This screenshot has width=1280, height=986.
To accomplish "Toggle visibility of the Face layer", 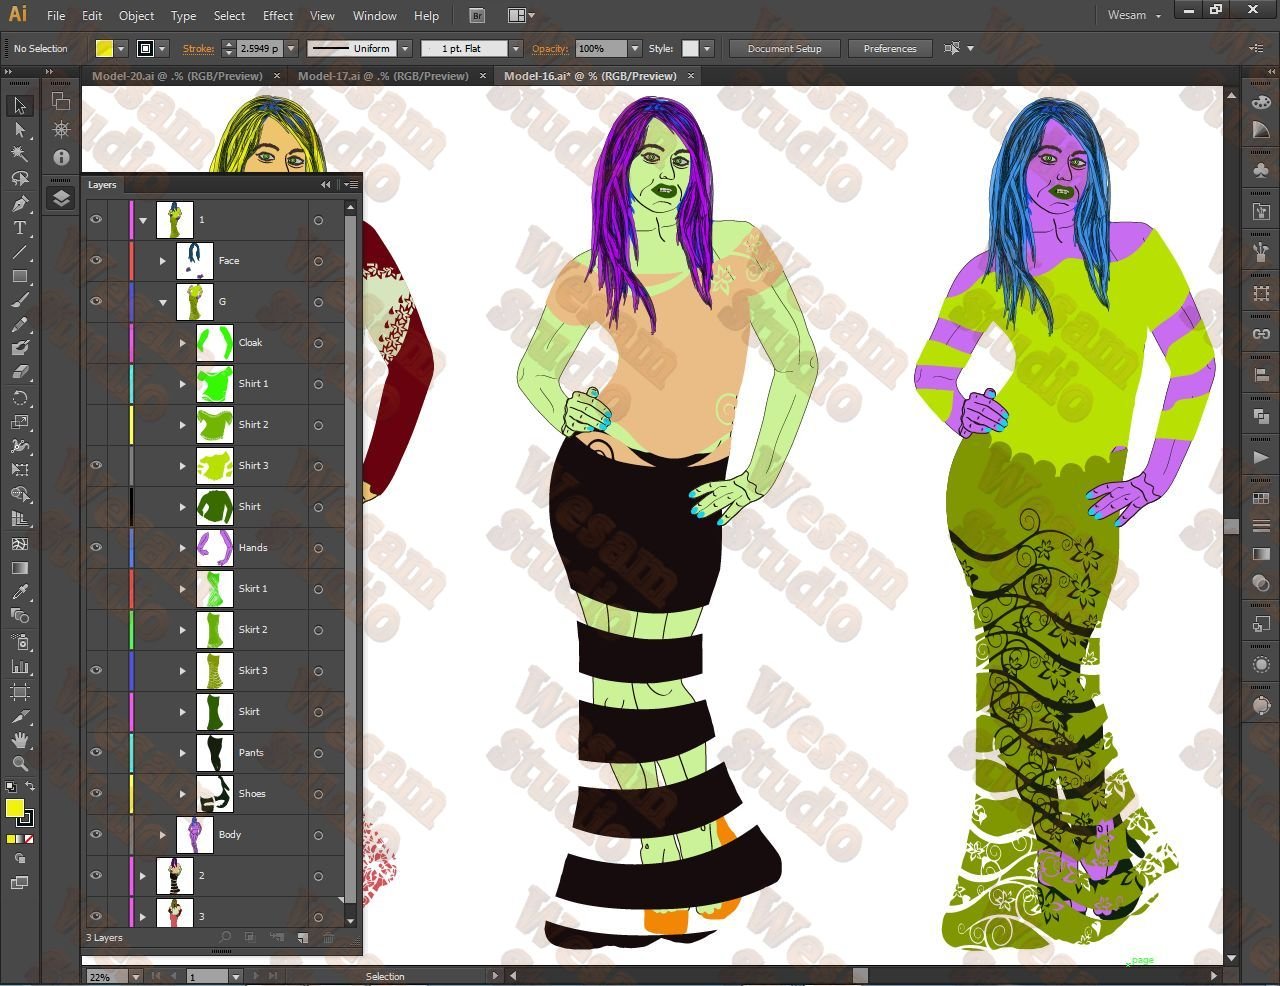I will pos(96,260).
